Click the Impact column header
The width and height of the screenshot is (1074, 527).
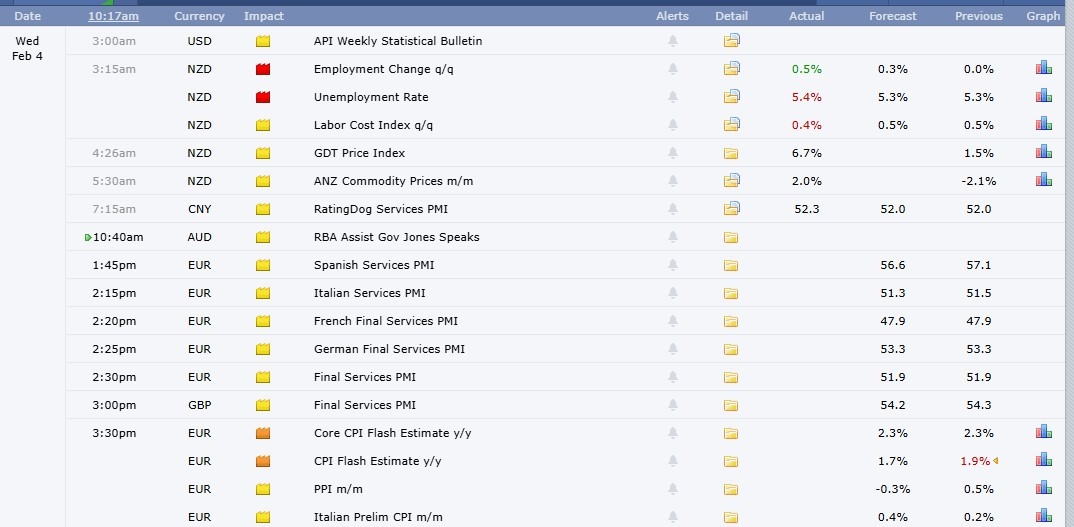[263, 16]
